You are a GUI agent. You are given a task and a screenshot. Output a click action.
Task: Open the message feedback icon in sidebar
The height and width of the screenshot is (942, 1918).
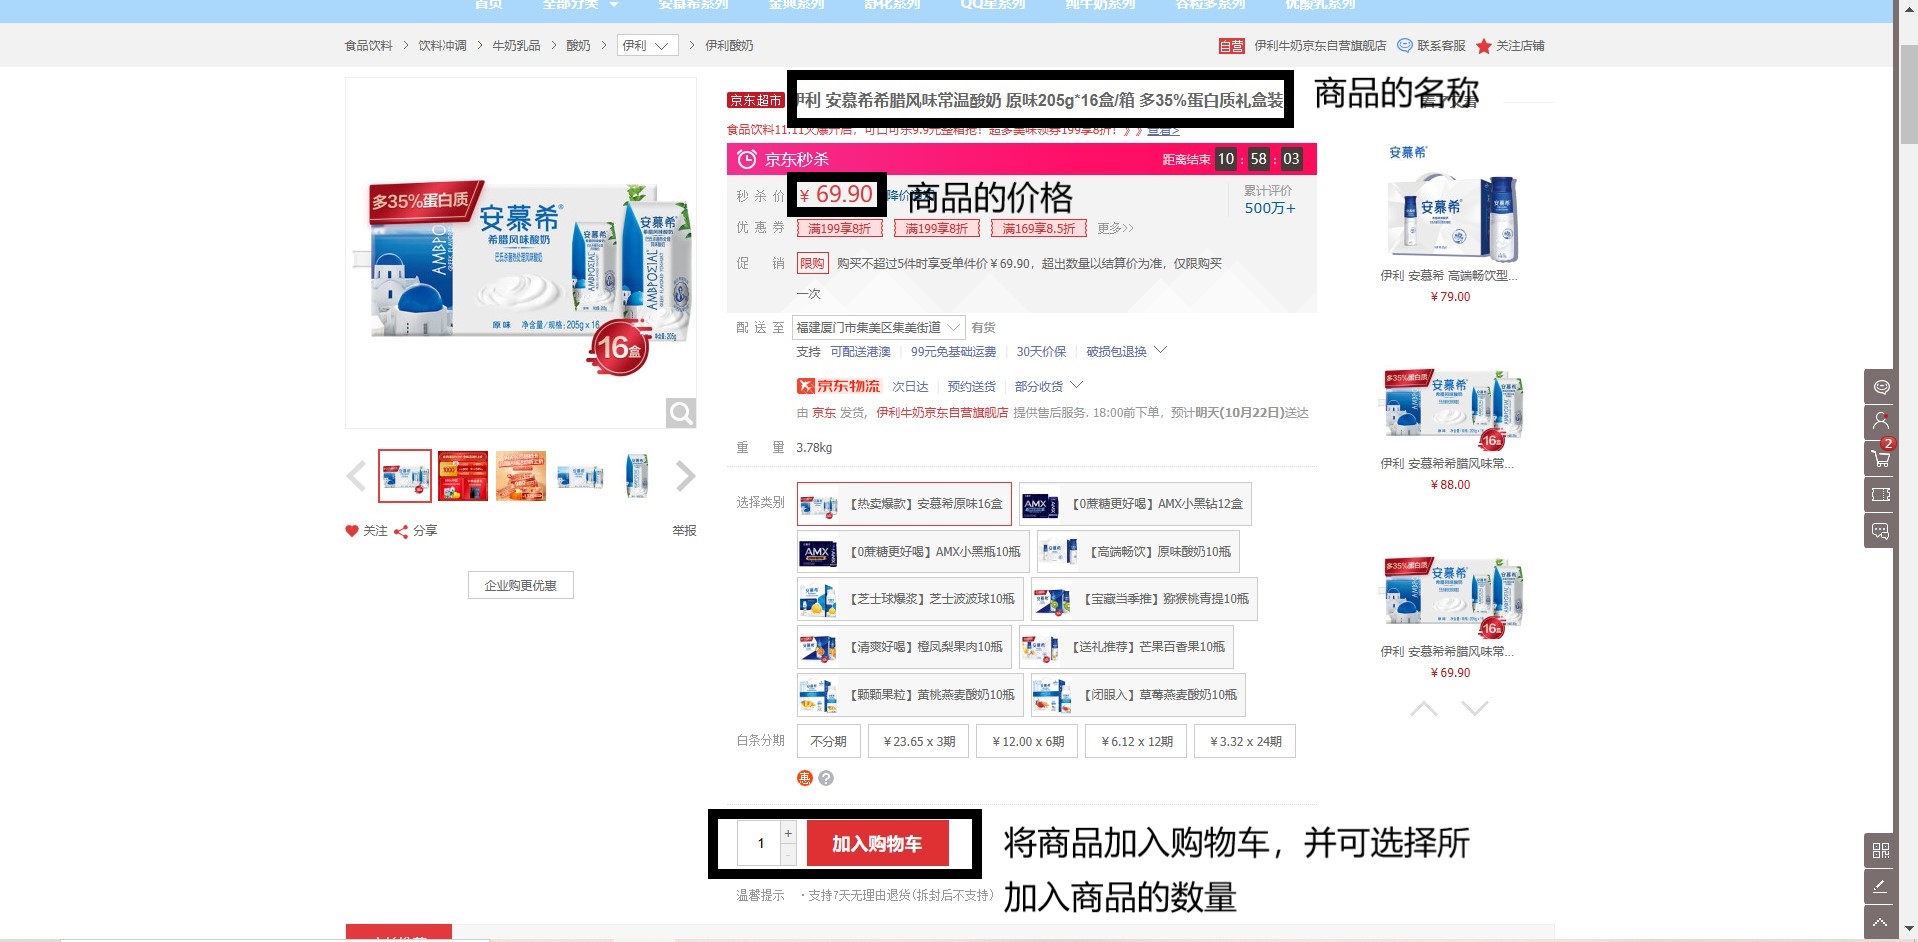point(1881,530)
